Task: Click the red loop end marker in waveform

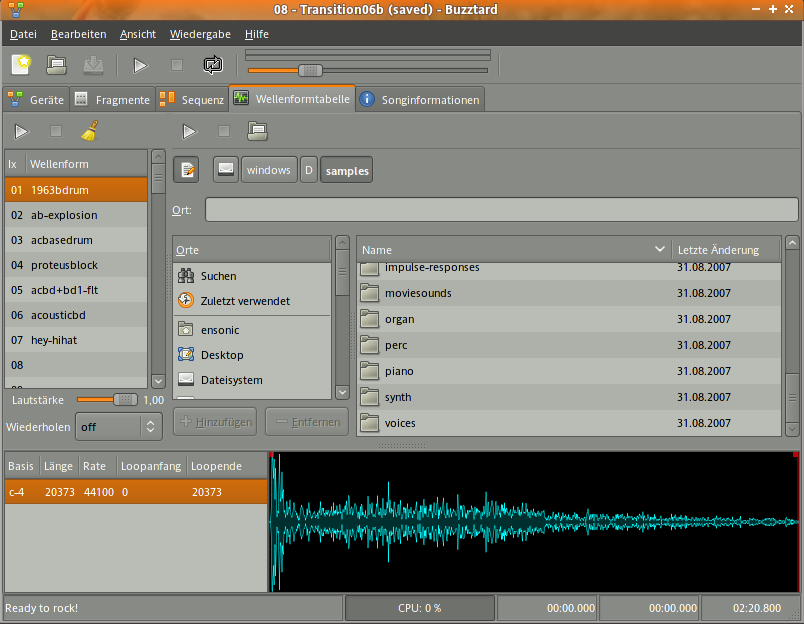Action: pos(795,455)
